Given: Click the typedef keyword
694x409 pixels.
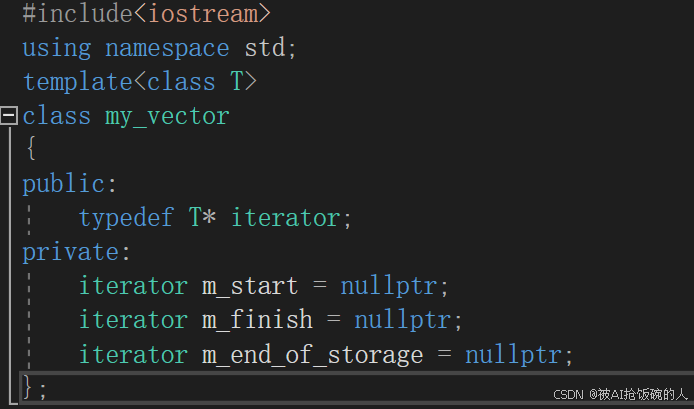Looking at the screenshot, I should 126,219.
